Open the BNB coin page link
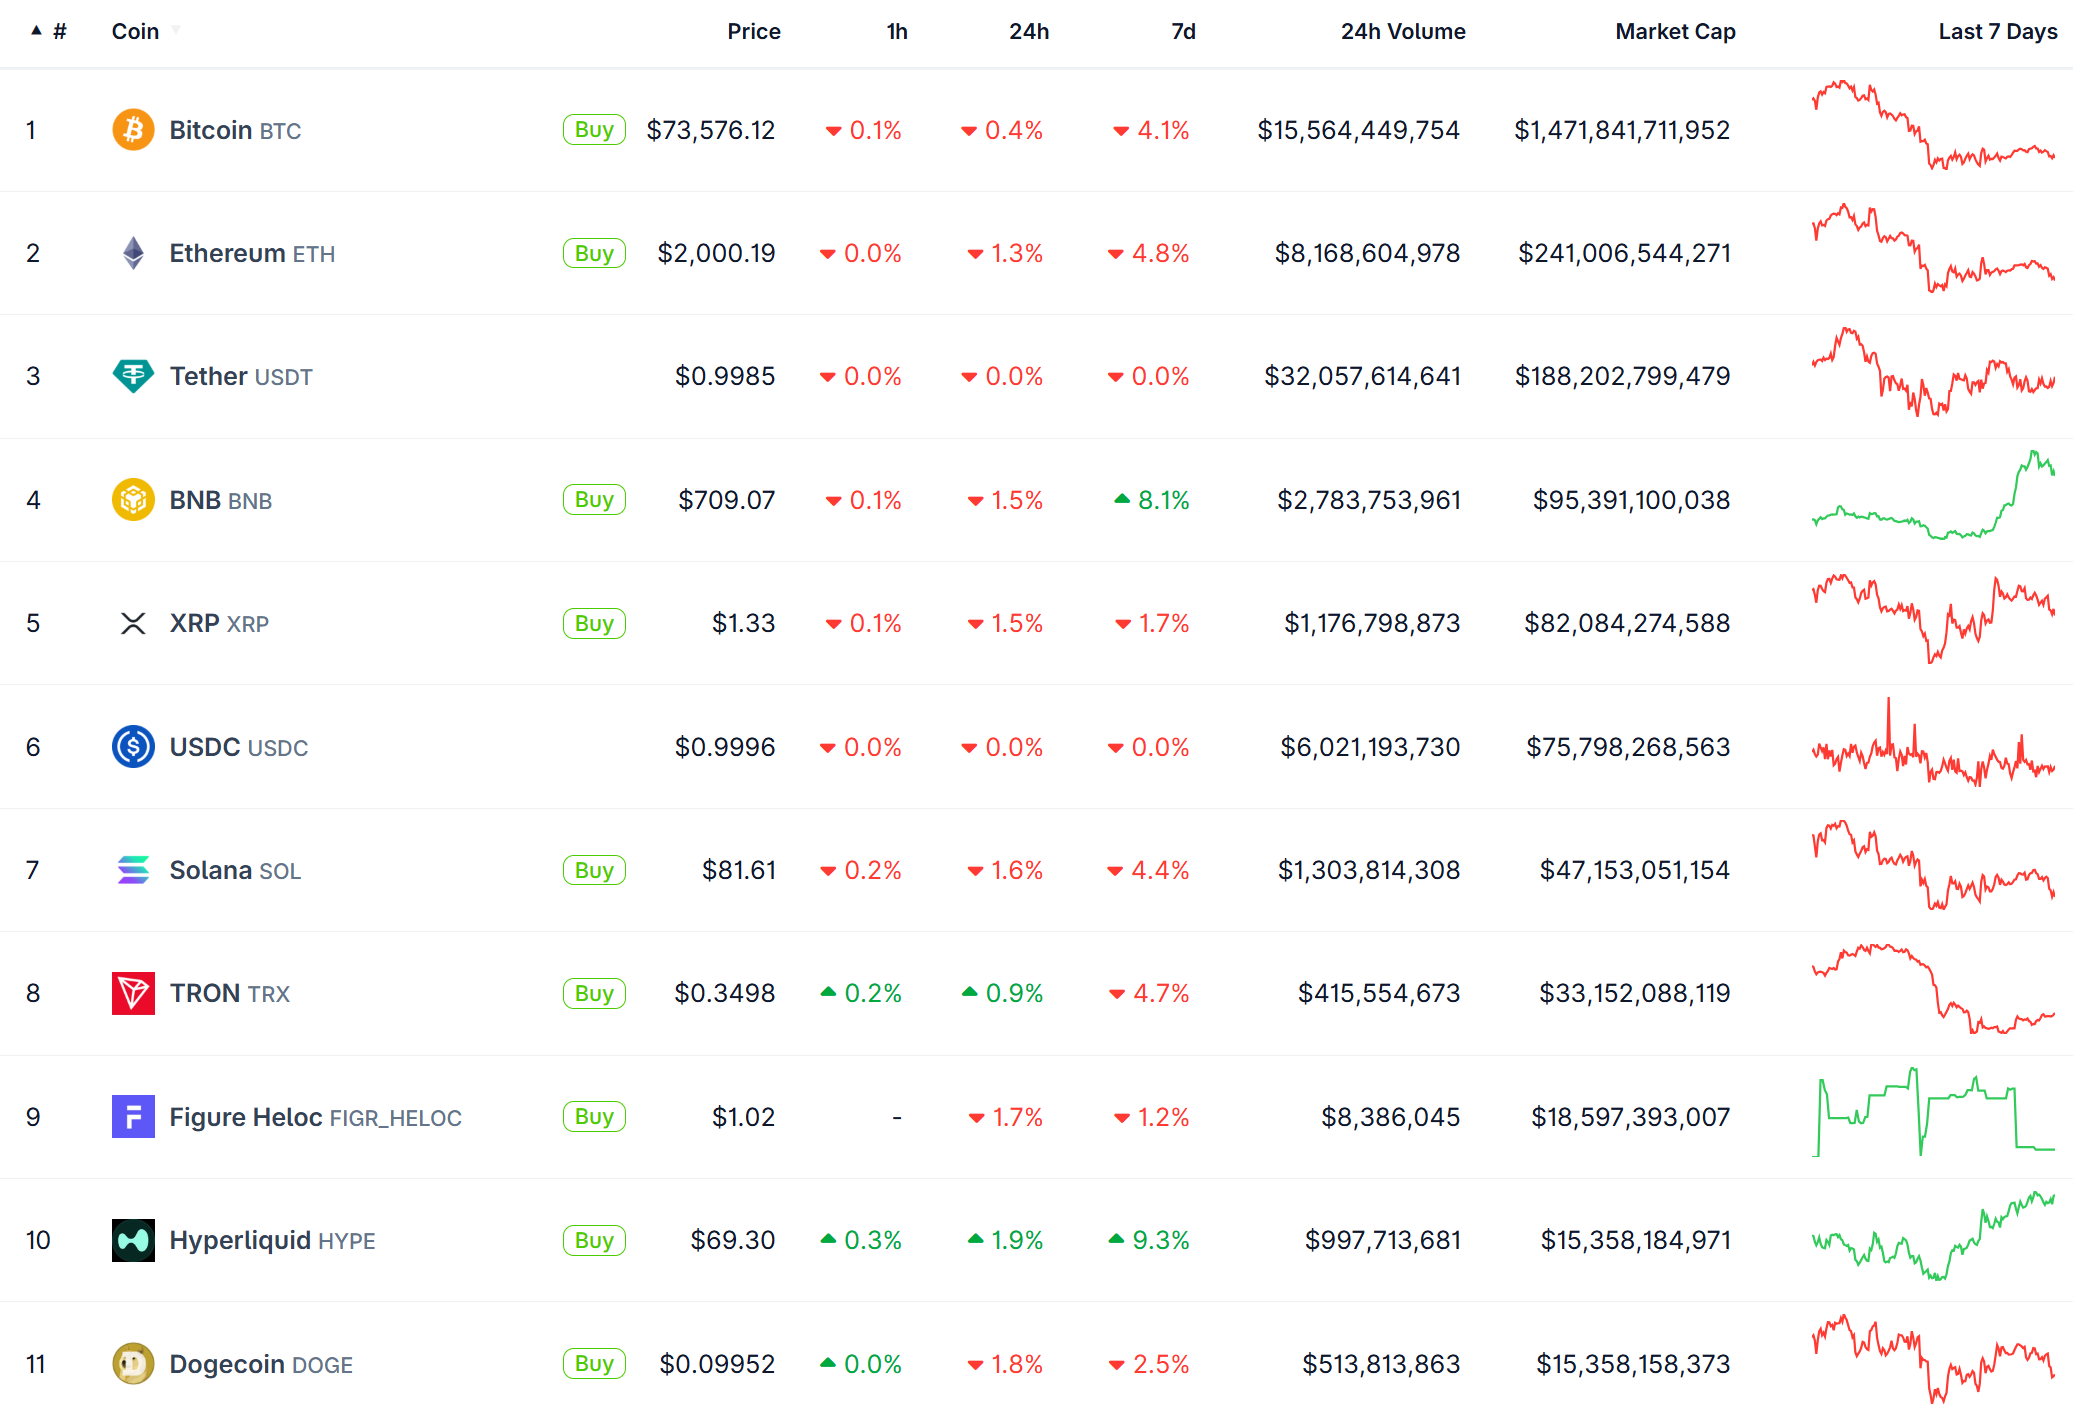 pos(221,500)
